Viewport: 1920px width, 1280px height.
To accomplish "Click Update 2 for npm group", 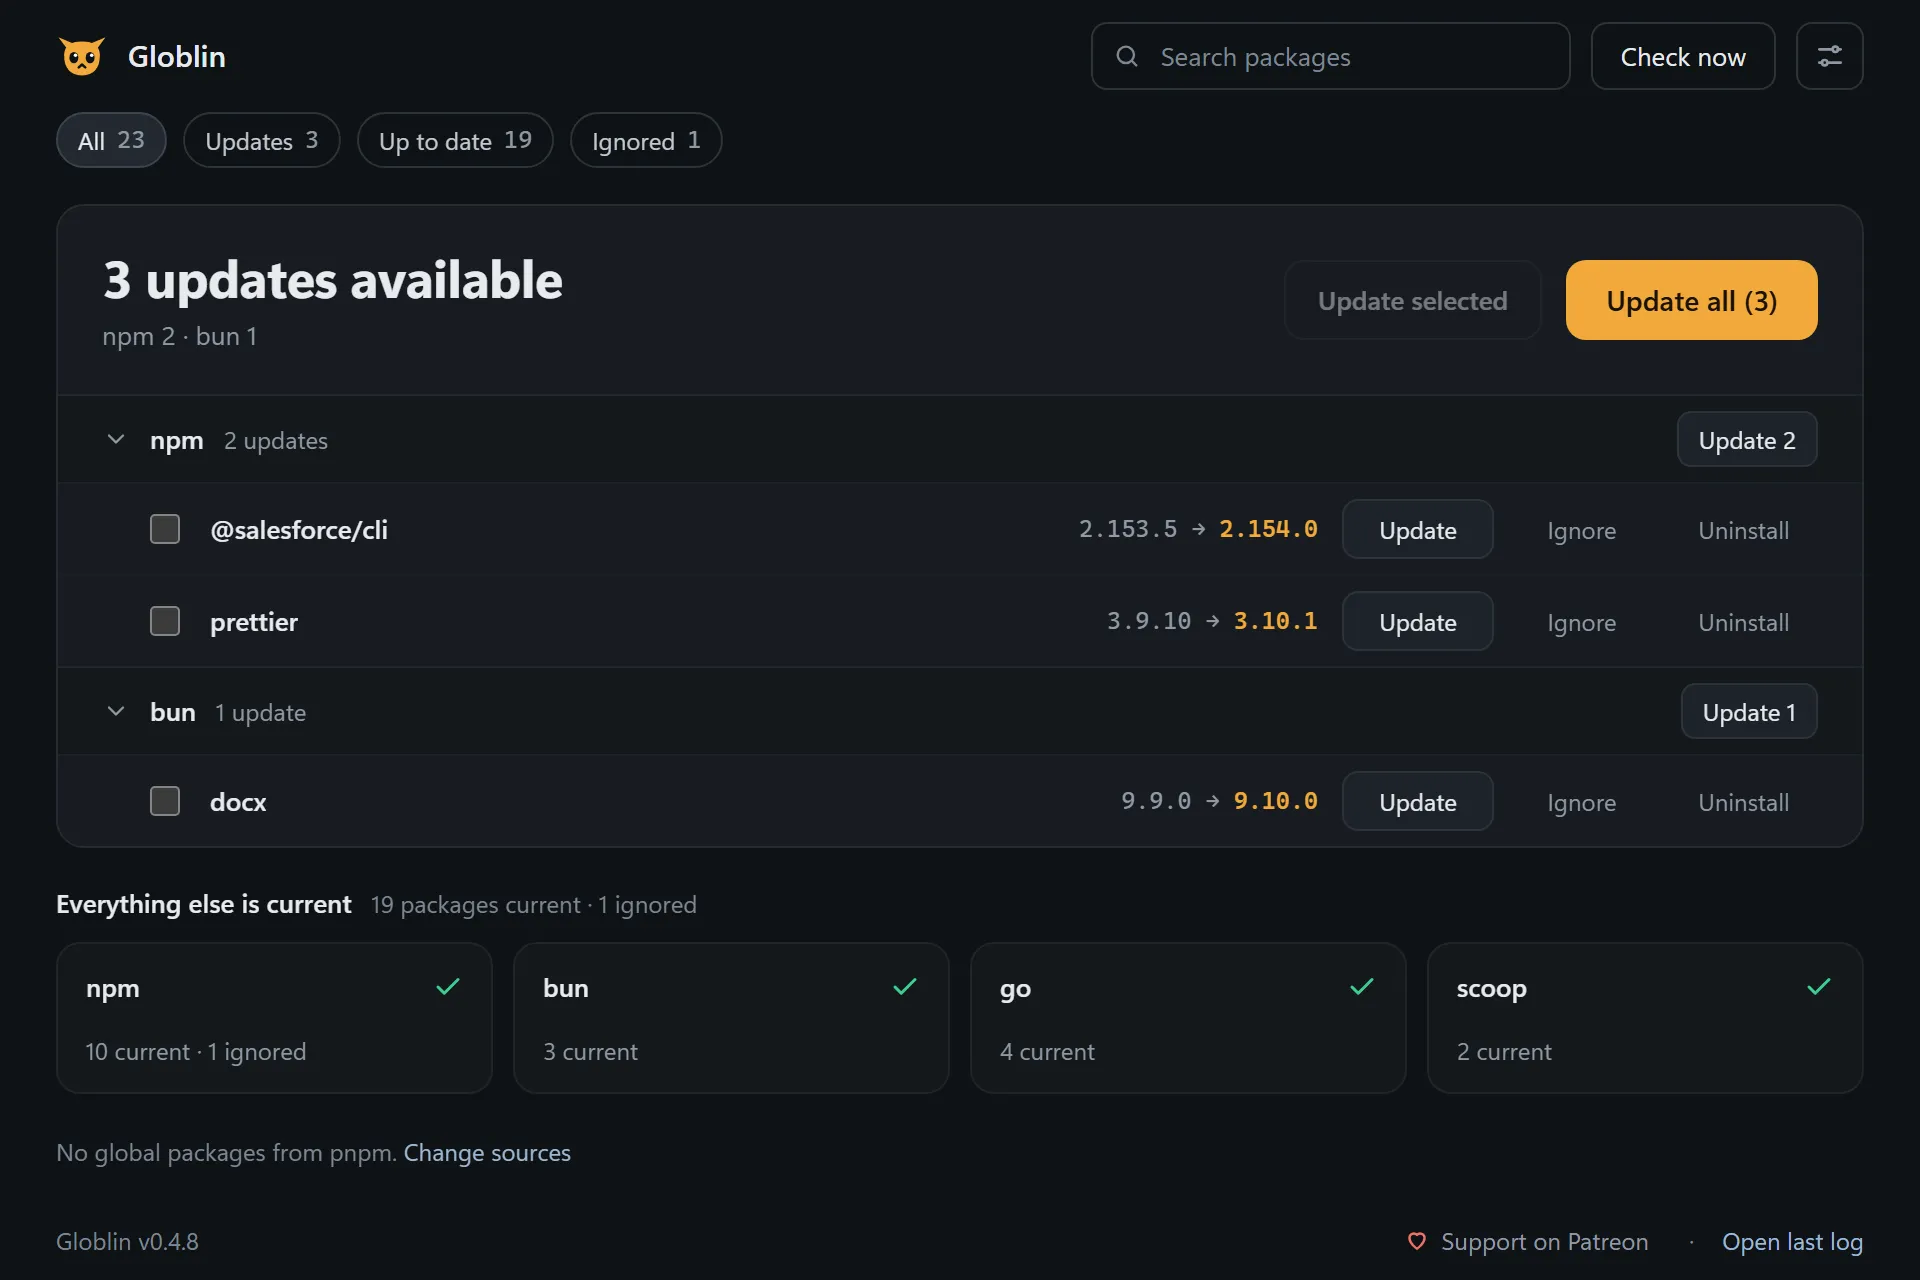I will pos(1747,439).
